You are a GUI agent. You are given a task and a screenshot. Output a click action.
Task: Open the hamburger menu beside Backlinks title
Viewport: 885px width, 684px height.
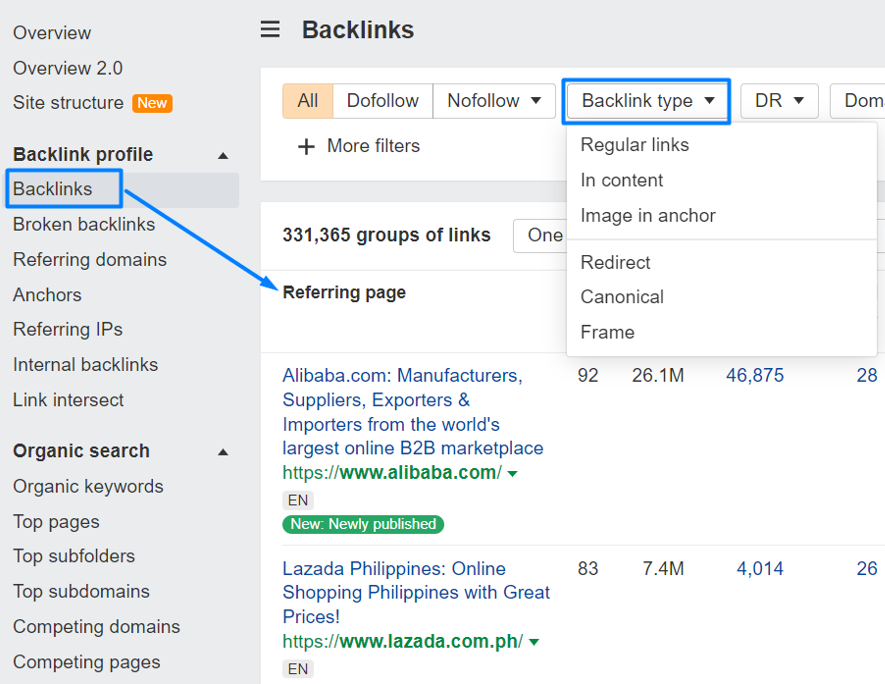click(270, 30)
